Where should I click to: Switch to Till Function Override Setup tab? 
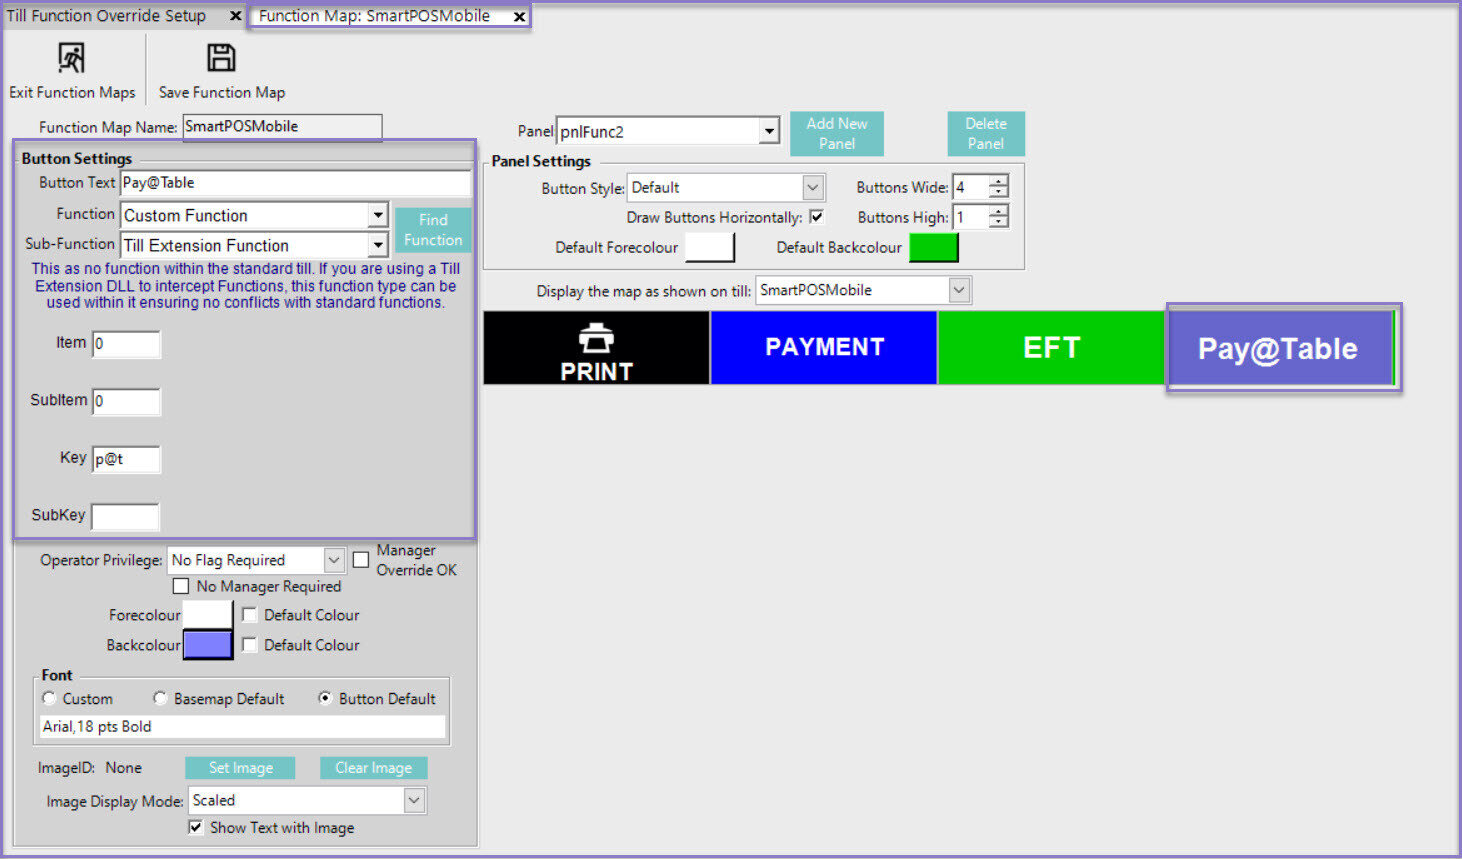(x=106, y=16)
